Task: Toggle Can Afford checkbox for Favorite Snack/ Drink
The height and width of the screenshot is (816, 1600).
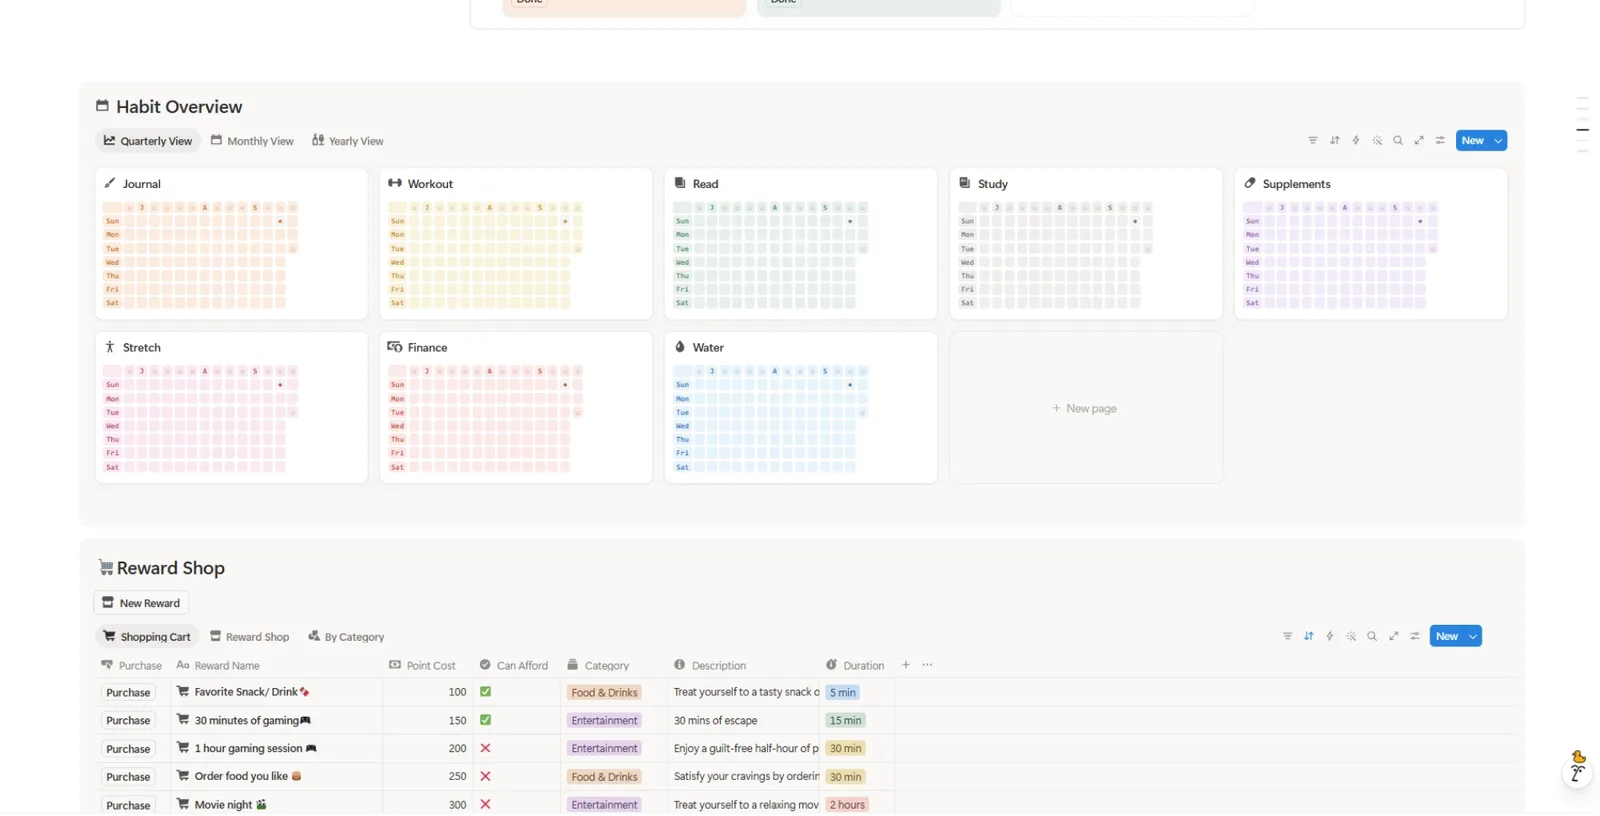Action: pos(485,692)
